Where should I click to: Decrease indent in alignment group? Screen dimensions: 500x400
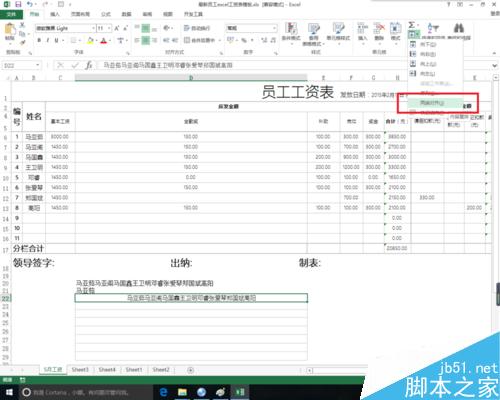166,40
